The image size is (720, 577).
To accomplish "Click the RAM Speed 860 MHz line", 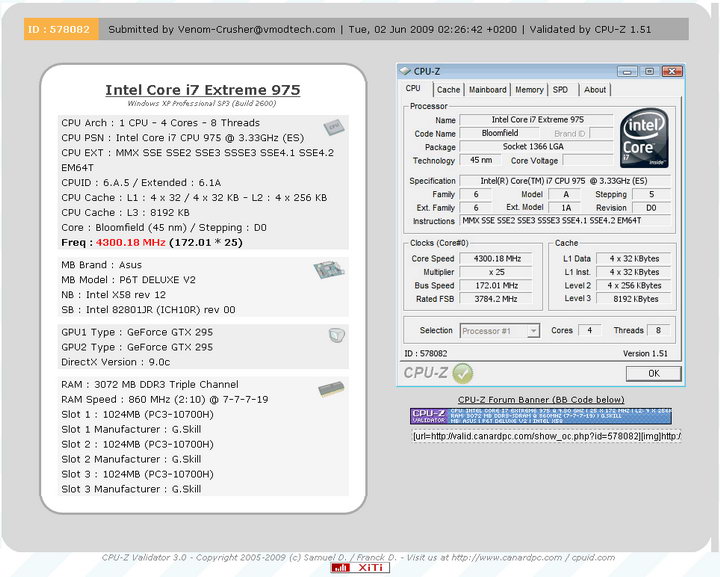I will click(164, 399).
